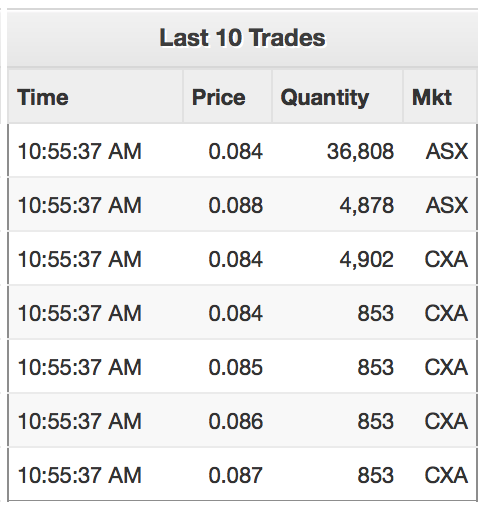482x508 pixels.
Task: Click the ASX cell in 0.088 row
Action: click(447, 205)
